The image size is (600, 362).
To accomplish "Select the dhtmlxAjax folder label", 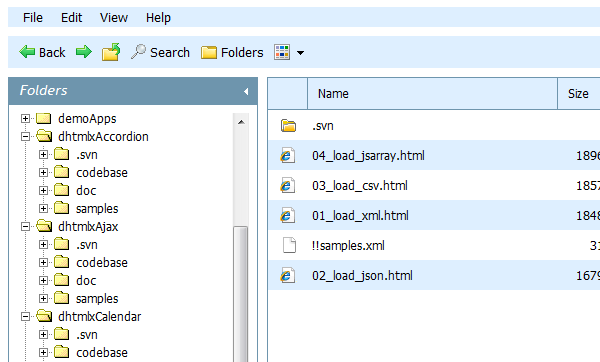I will (x=88, y=227).
